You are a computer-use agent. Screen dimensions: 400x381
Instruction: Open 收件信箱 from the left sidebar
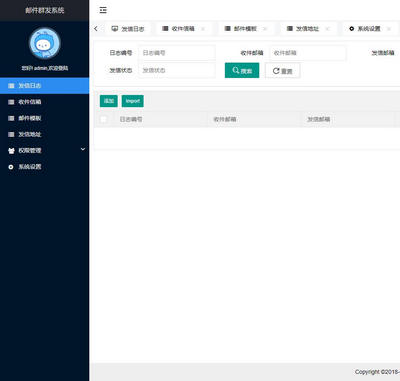click(44, 102)
